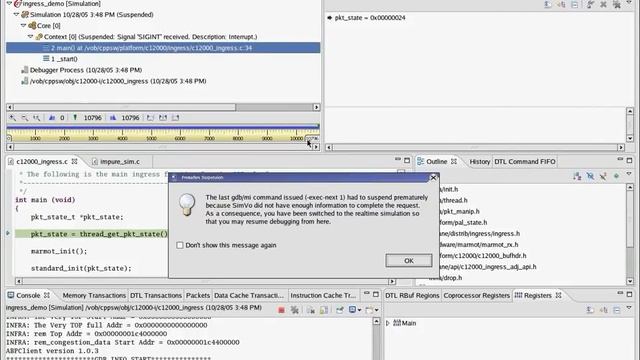Click the current position handle at timeline end
The image size is (640, 360).
point(312,138)
